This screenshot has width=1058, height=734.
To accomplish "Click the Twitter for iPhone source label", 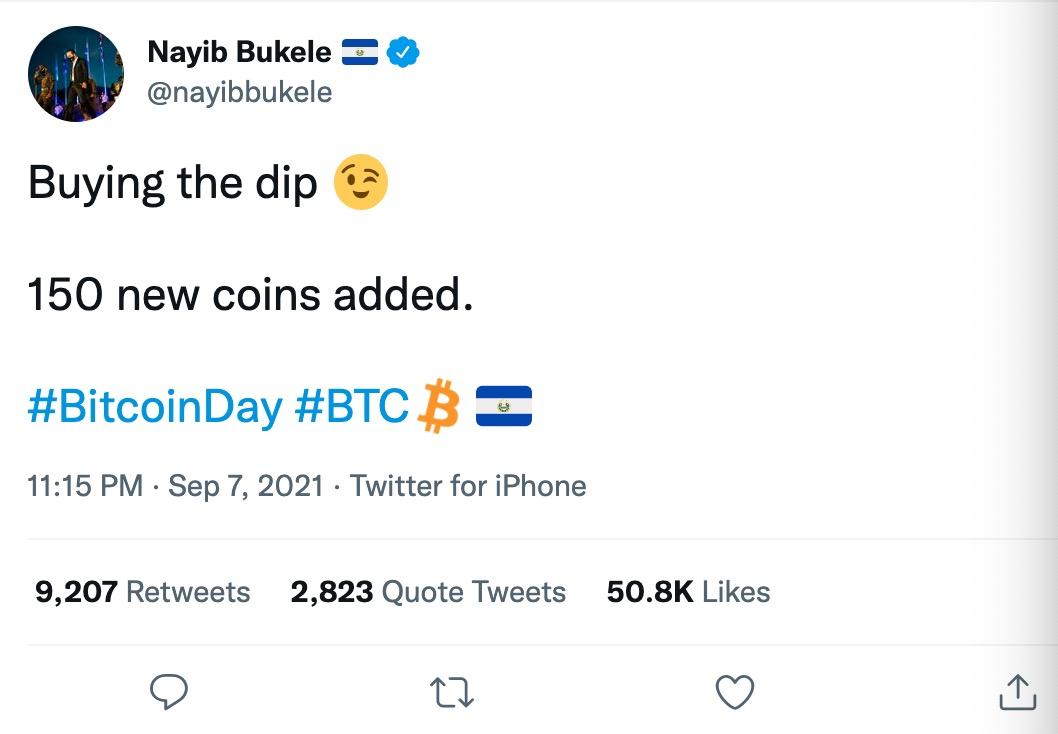I will (x=468, y=487).
